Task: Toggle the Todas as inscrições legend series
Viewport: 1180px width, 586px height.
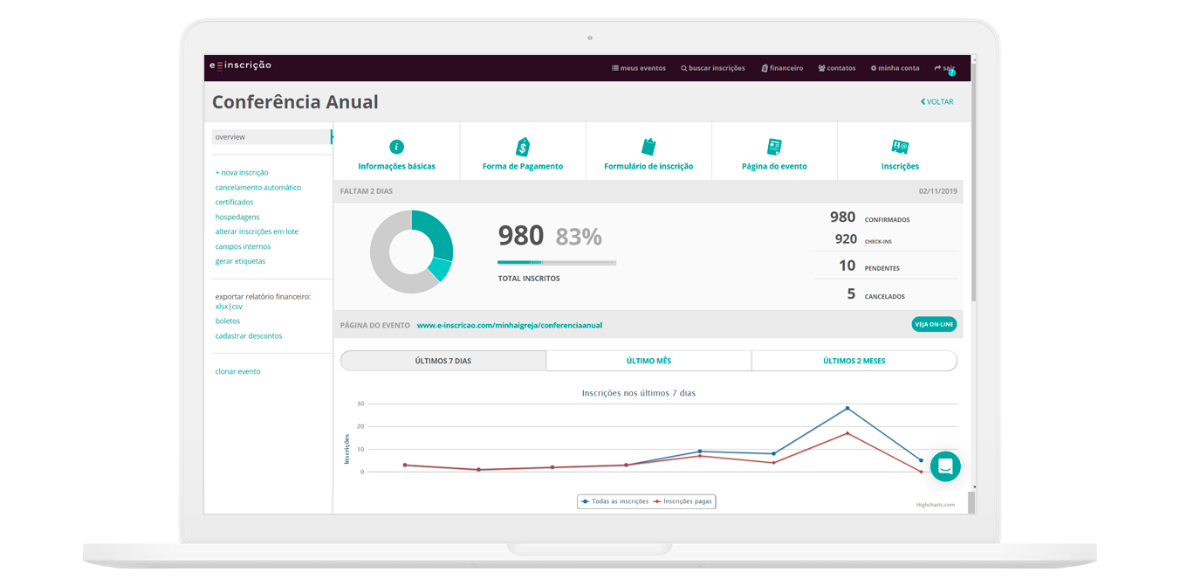Action: (x=614, y=501)
